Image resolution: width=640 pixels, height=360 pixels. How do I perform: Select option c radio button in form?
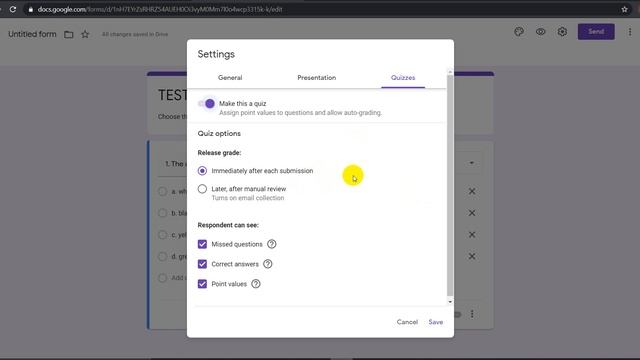click(x=162, y=235)
